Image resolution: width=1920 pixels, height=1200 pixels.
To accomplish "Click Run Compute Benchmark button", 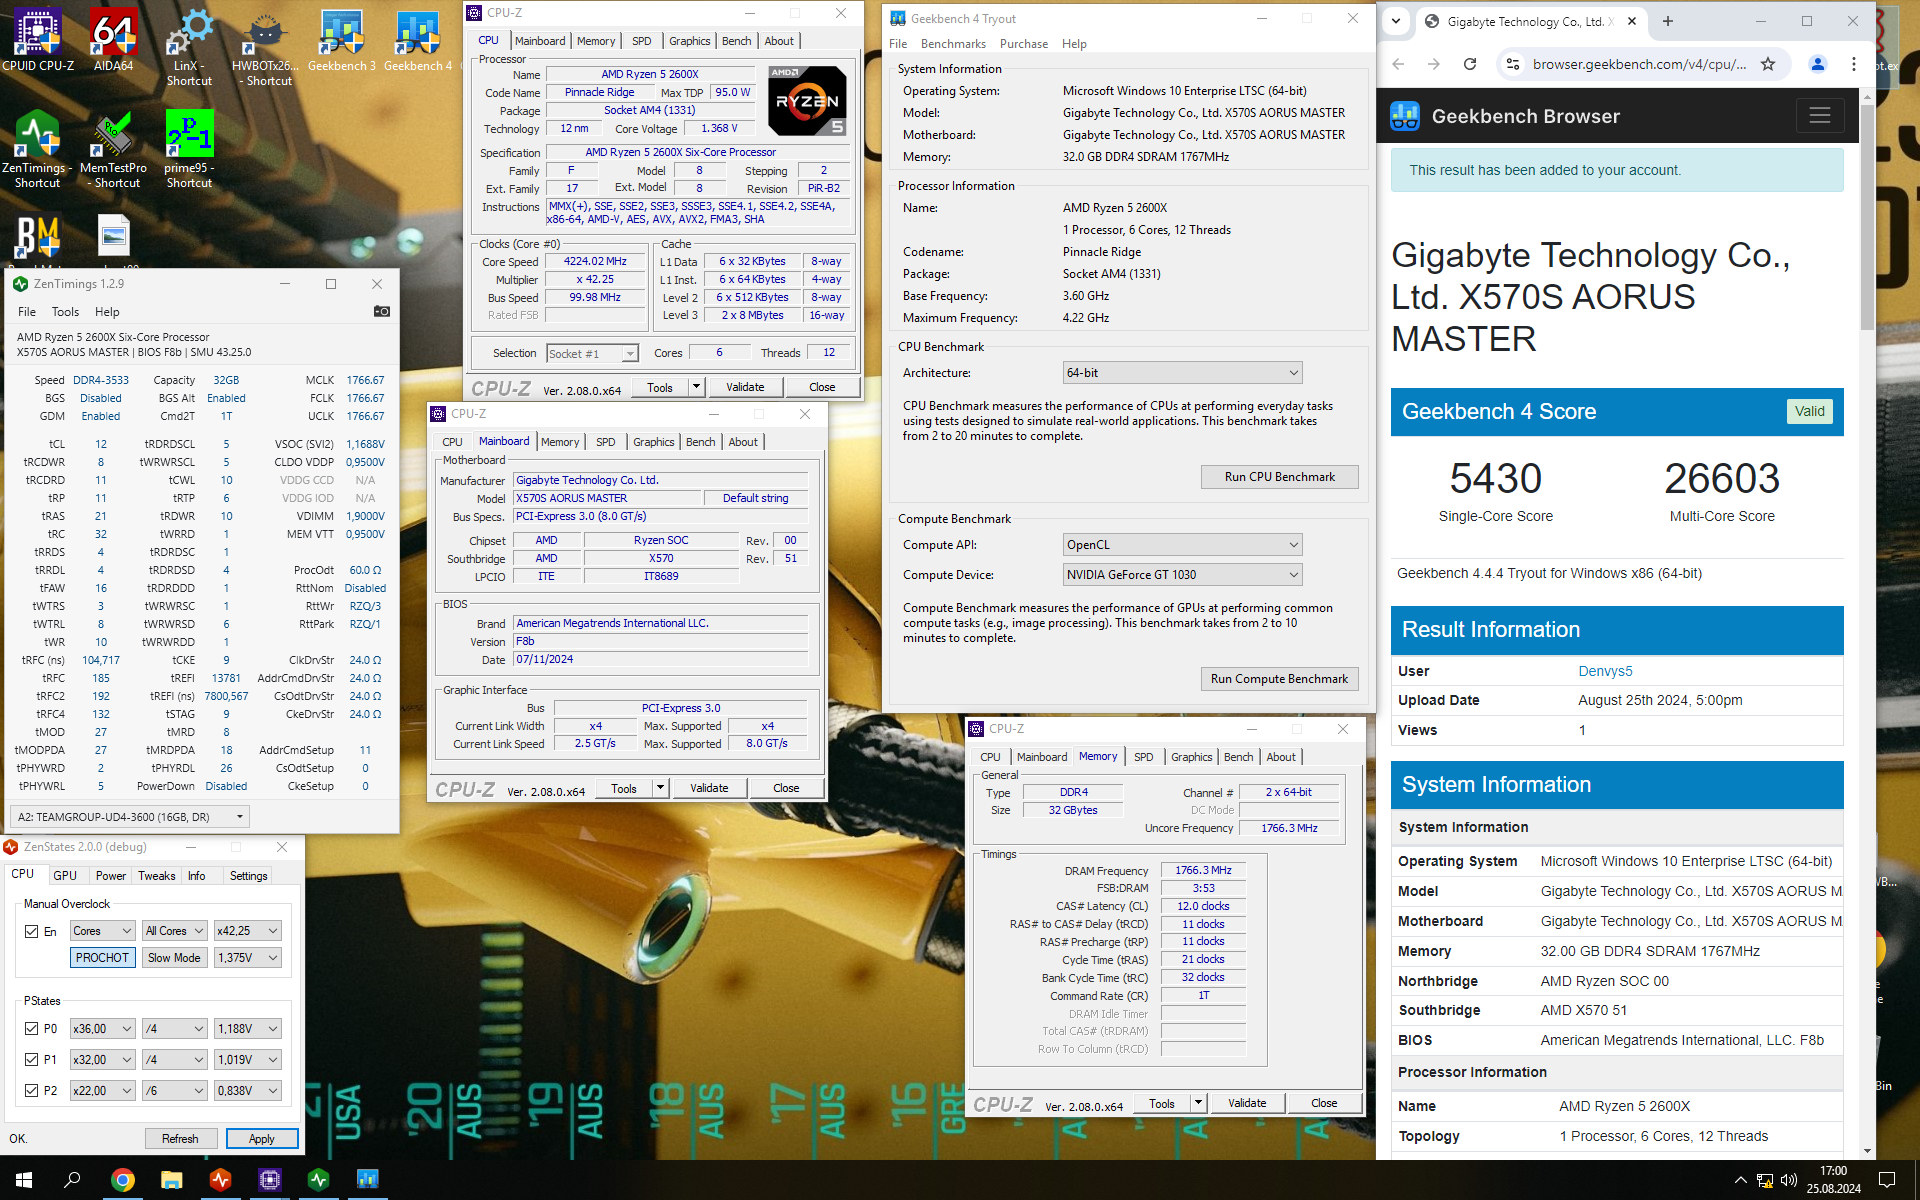I will [1279, 679].
